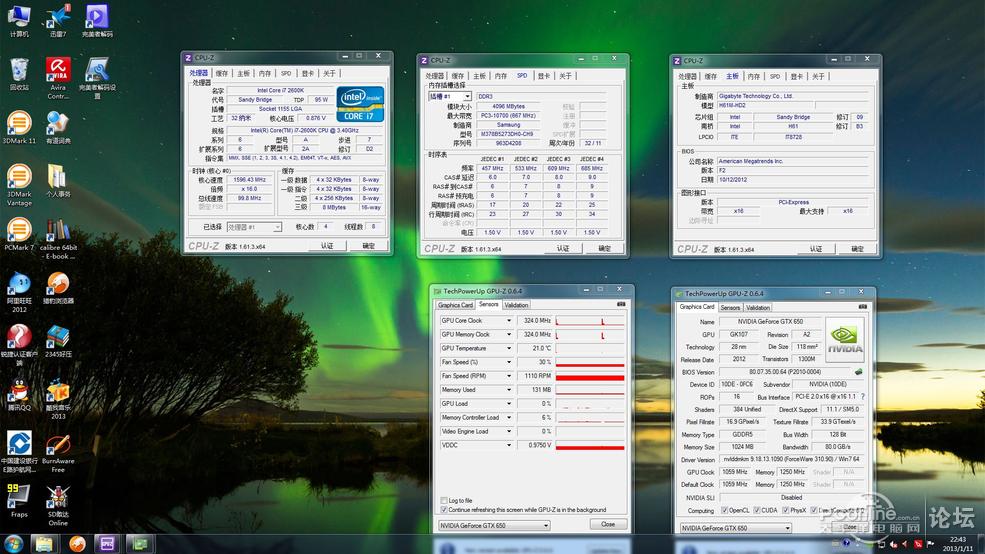Click the GPU Core Clock sensor graph
This screenshot has height=554, width=985.
tap(590, 321)
